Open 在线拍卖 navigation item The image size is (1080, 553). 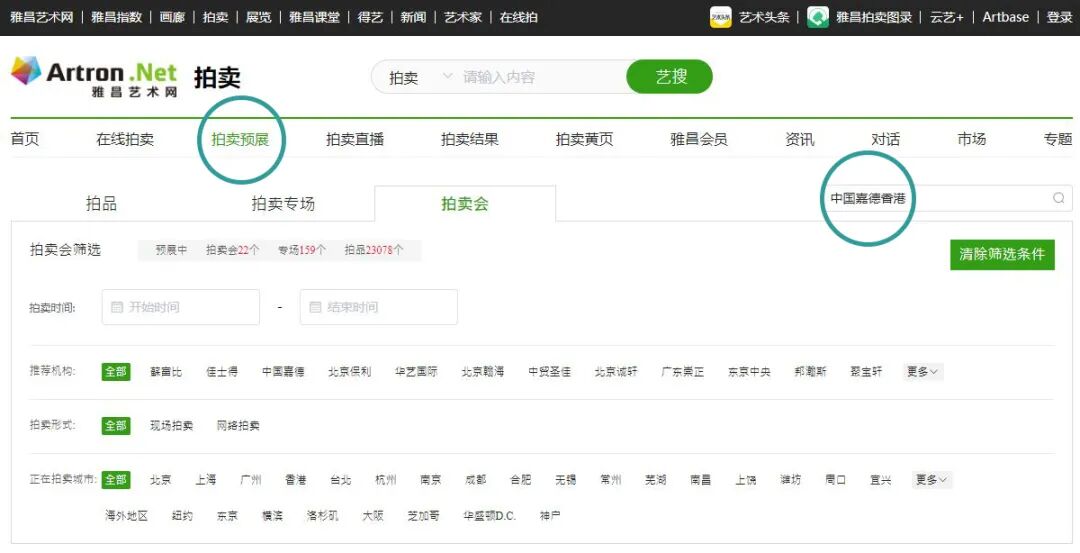click(x=125, y=139)
